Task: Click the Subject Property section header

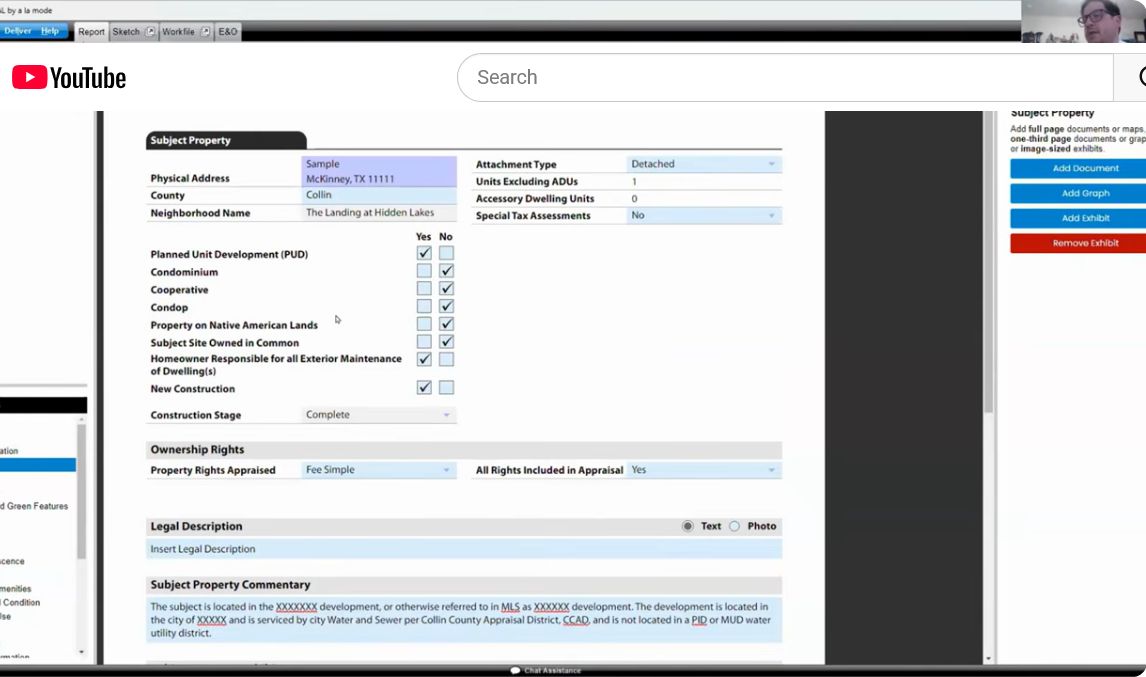Action: click(226, 140)
